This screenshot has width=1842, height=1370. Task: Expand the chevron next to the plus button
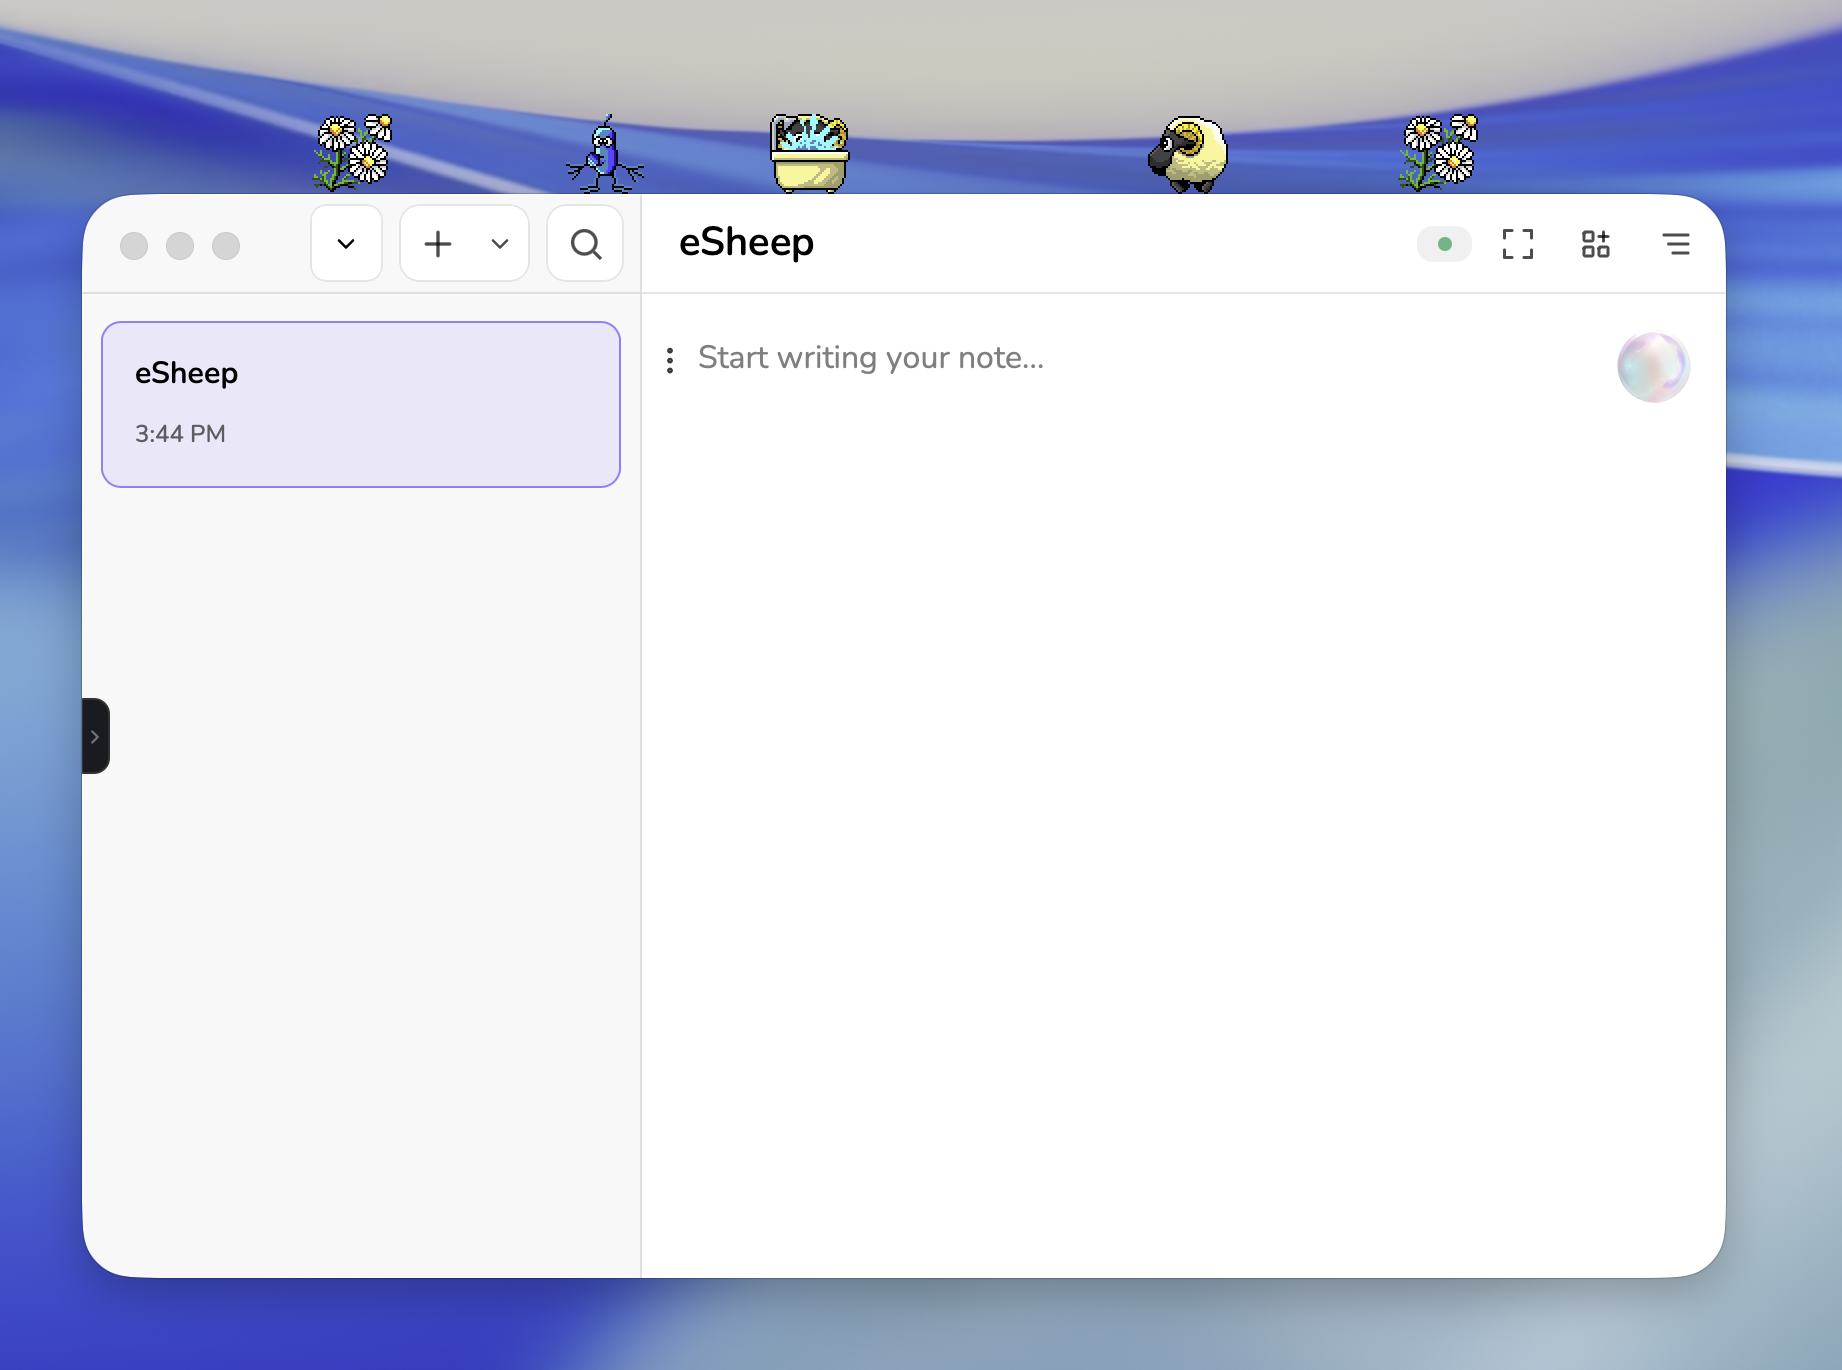[x=499, y=243]
